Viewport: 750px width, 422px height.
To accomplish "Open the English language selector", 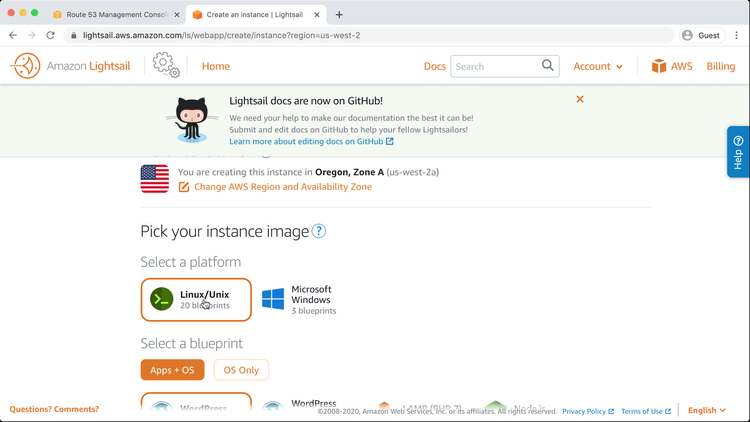I will click(707, 410).
